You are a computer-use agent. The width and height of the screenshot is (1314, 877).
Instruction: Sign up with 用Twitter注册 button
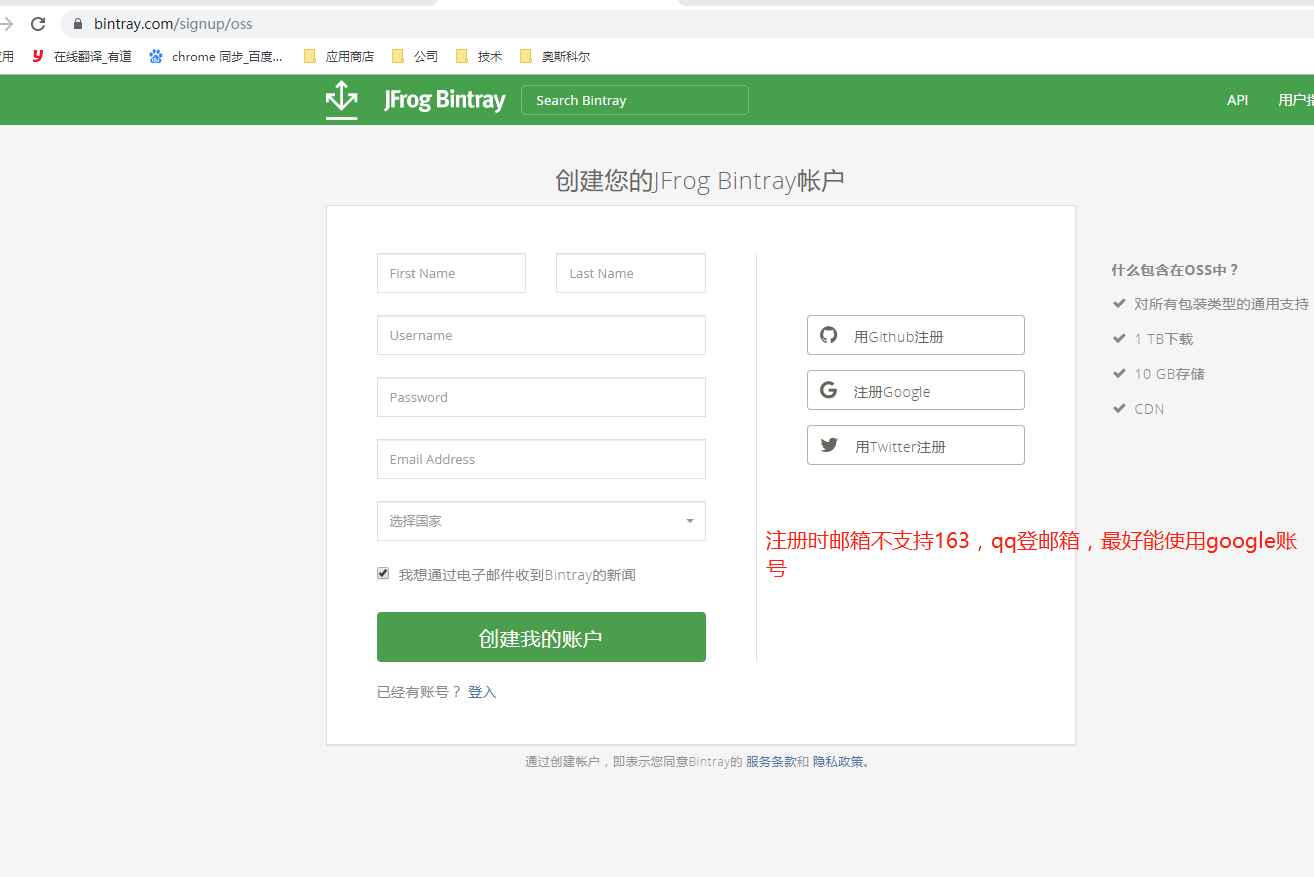(x=916, y=445)
